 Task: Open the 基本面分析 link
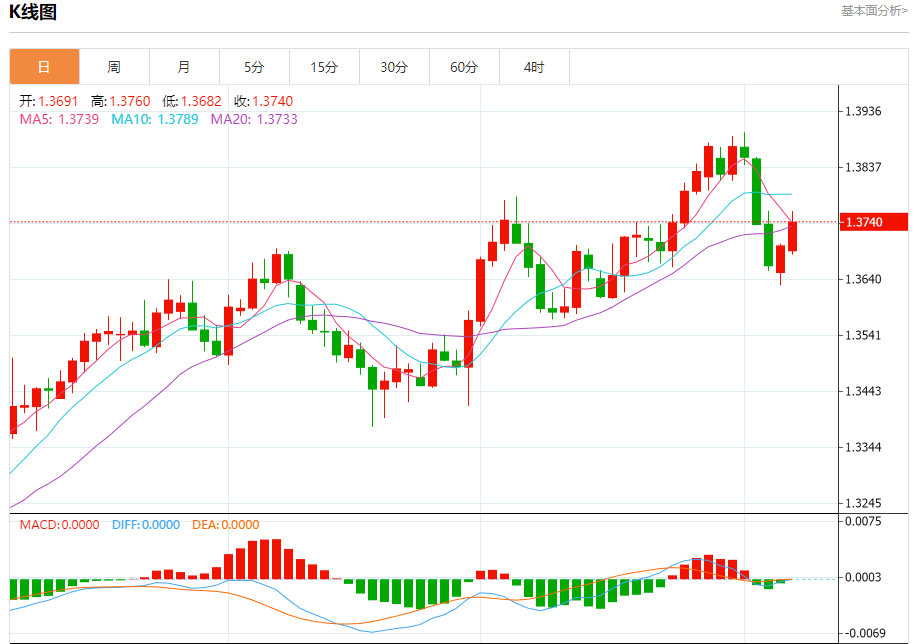[x=873, y=11]
